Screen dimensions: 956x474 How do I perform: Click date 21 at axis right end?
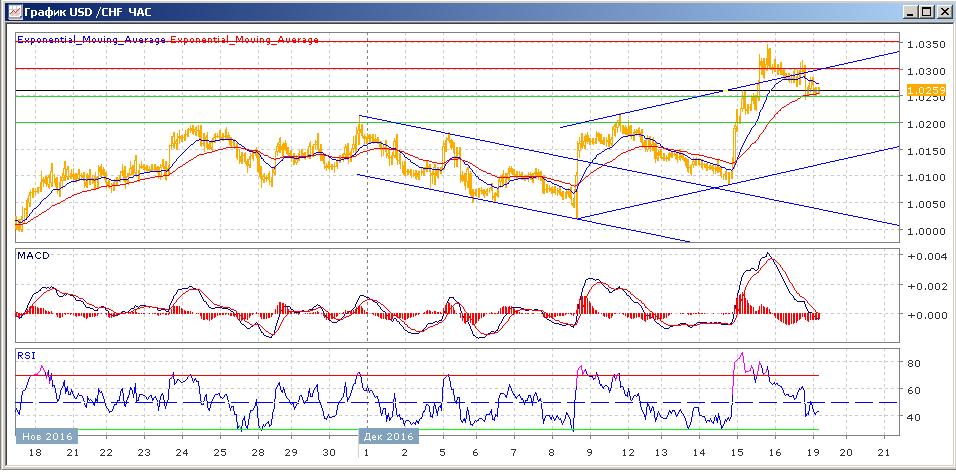point(883,453)
